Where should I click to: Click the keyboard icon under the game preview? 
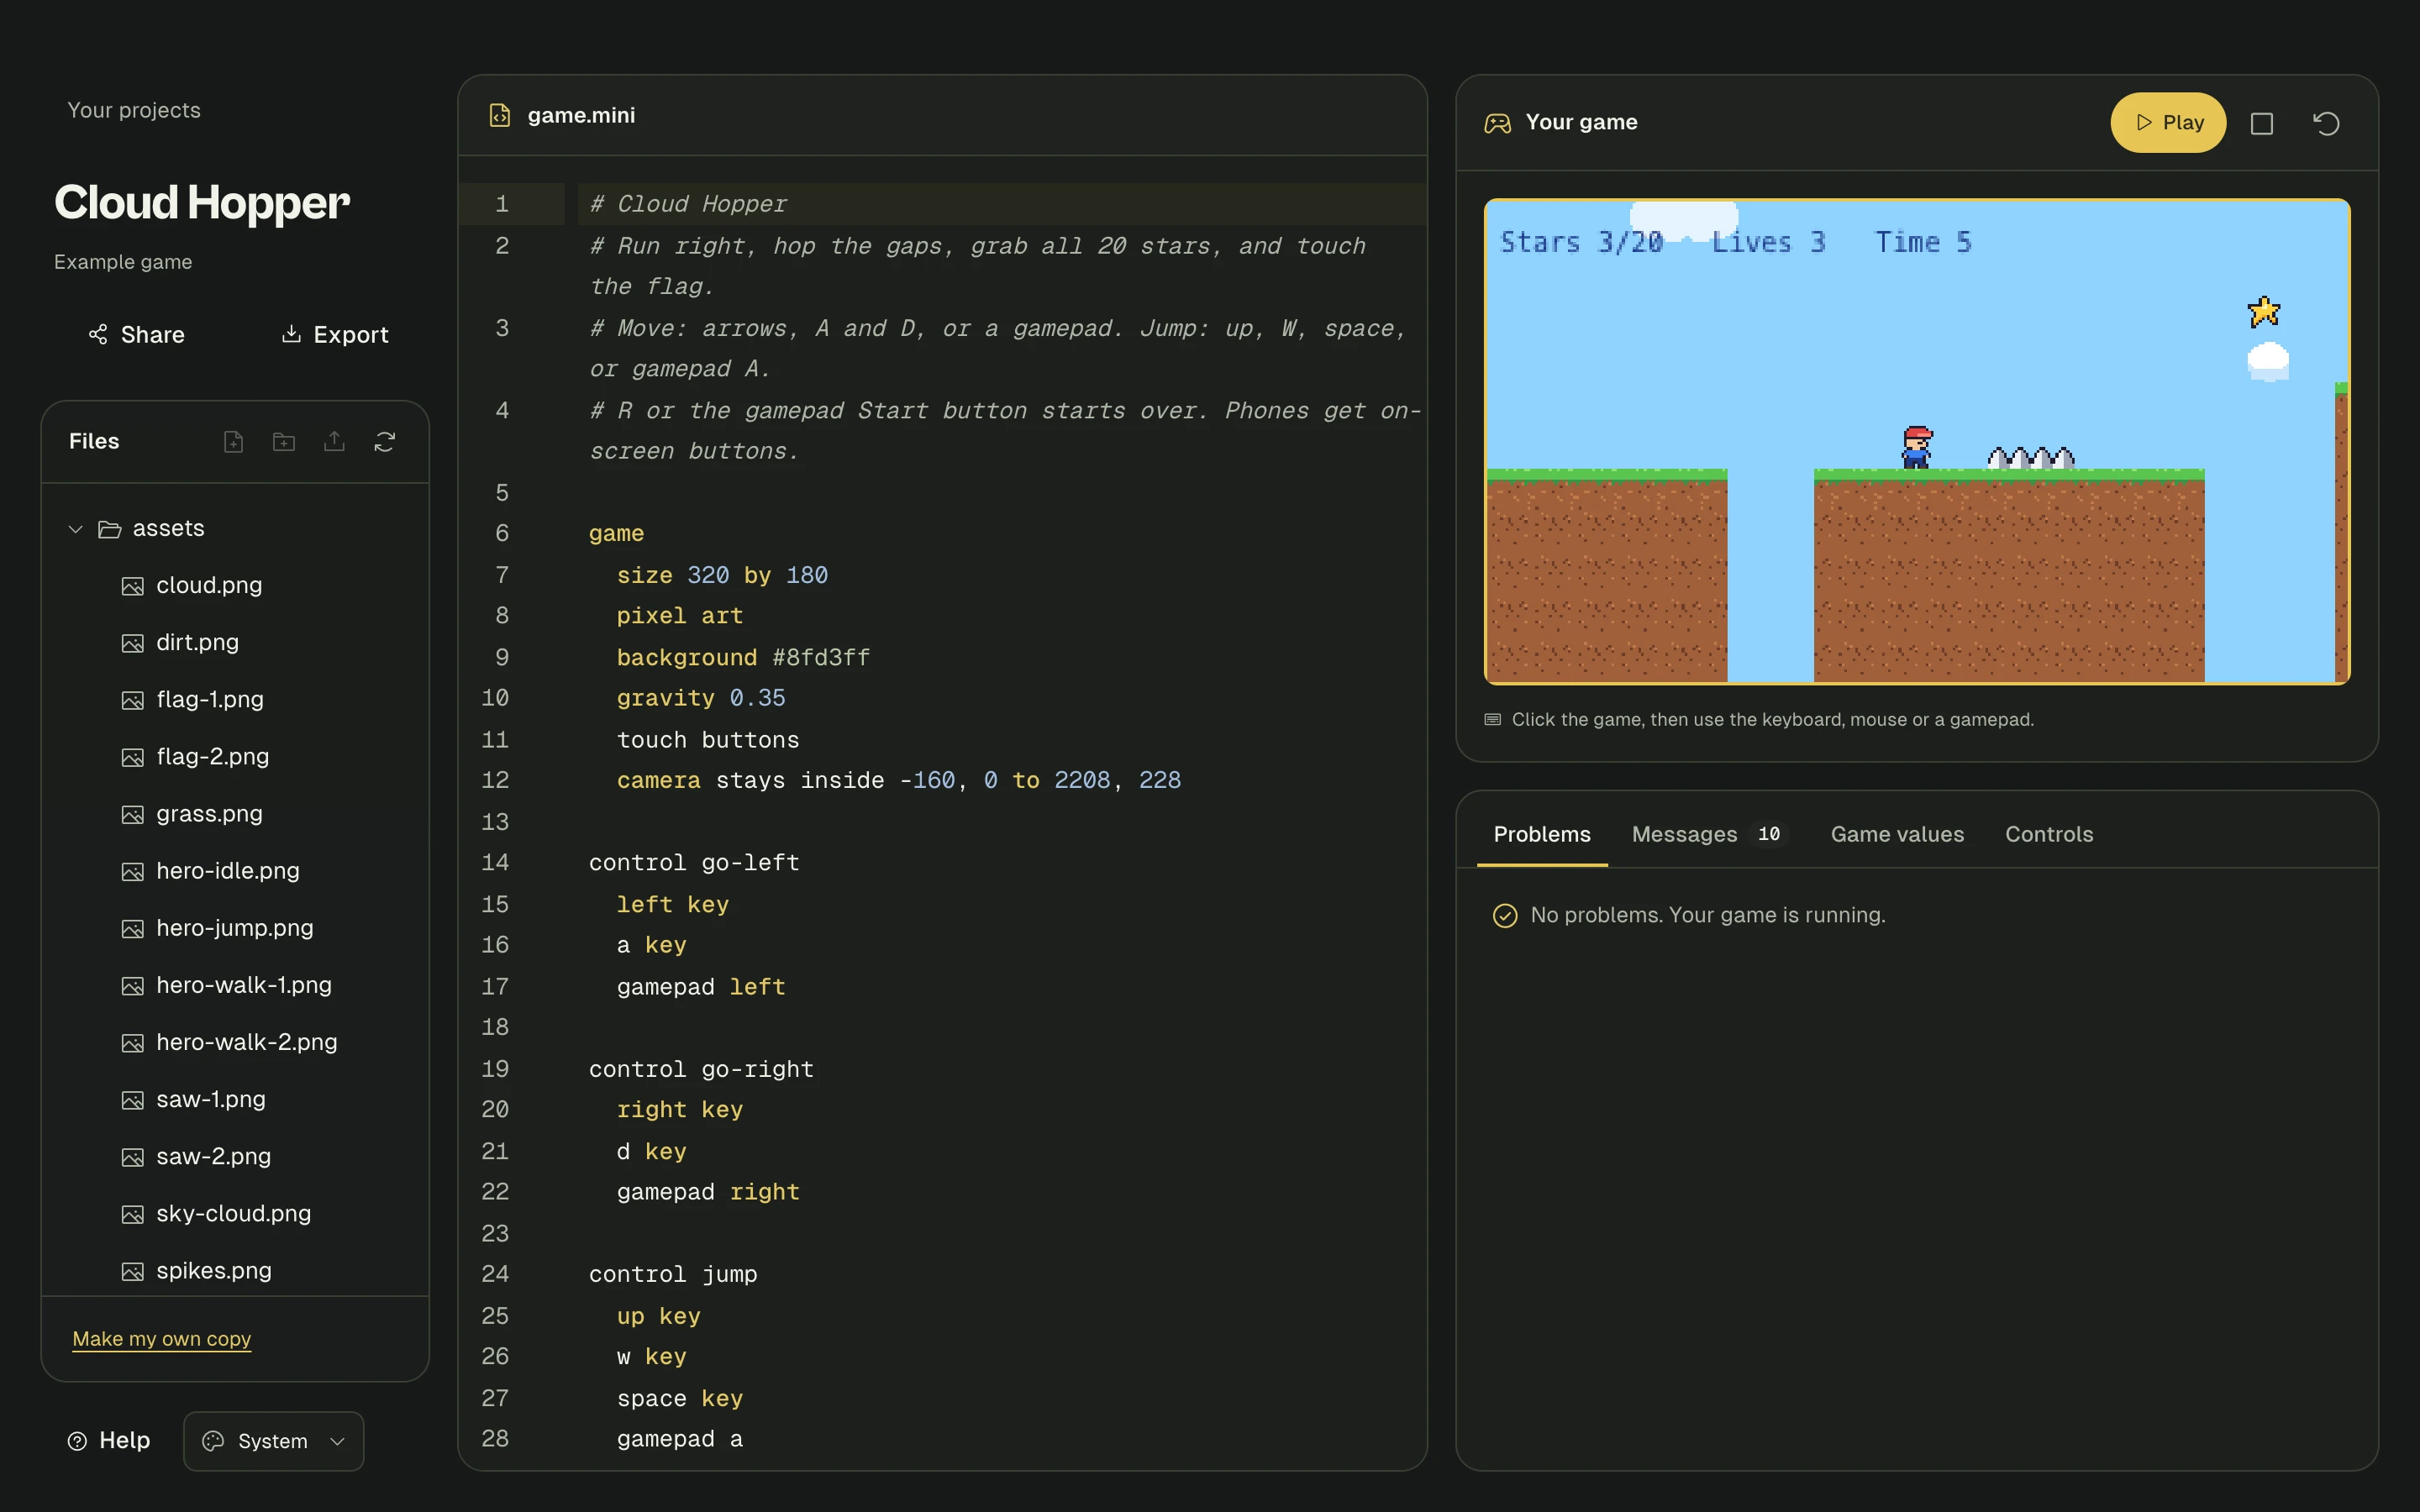pos(1492,719)
